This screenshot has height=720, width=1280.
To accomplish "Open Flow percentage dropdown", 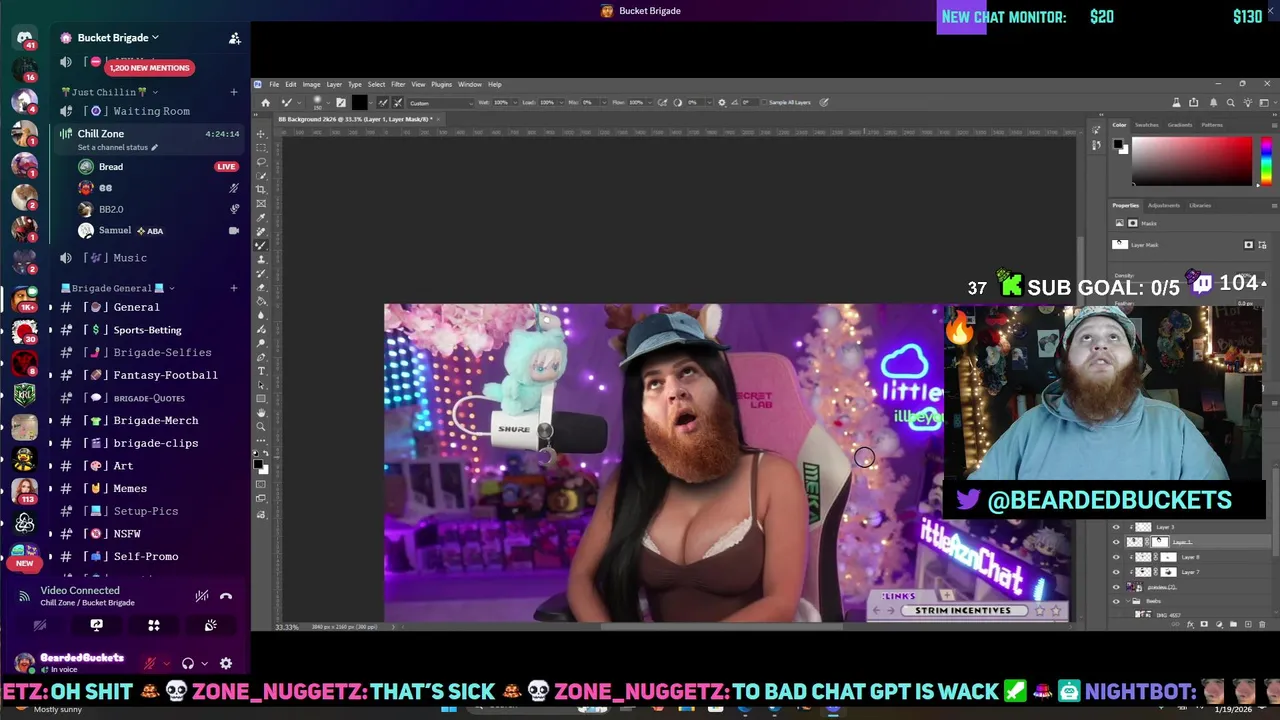I will [x=651, y=102].
